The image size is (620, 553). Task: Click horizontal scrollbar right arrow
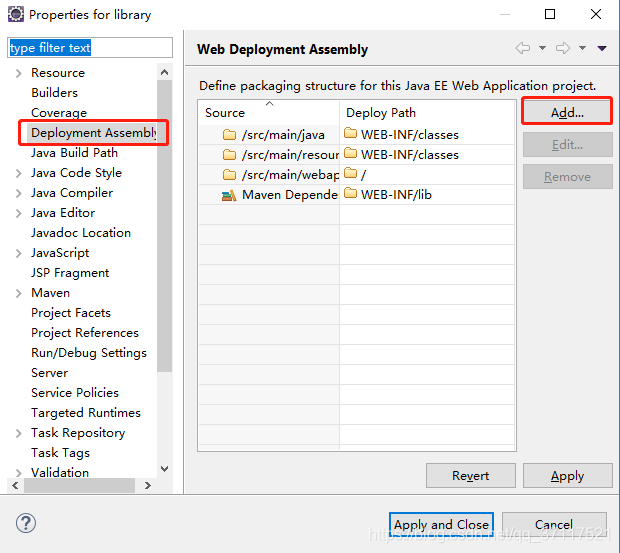click(x=148, y=485)
